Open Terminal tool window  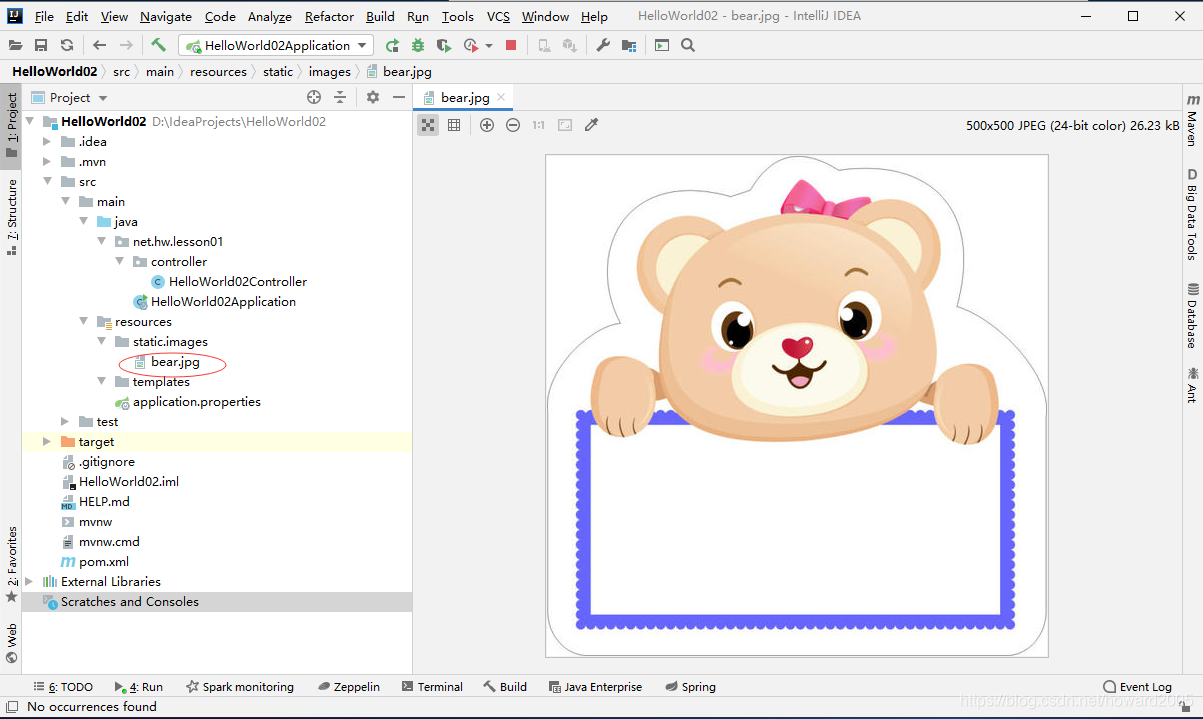click(x=432, y=687)
